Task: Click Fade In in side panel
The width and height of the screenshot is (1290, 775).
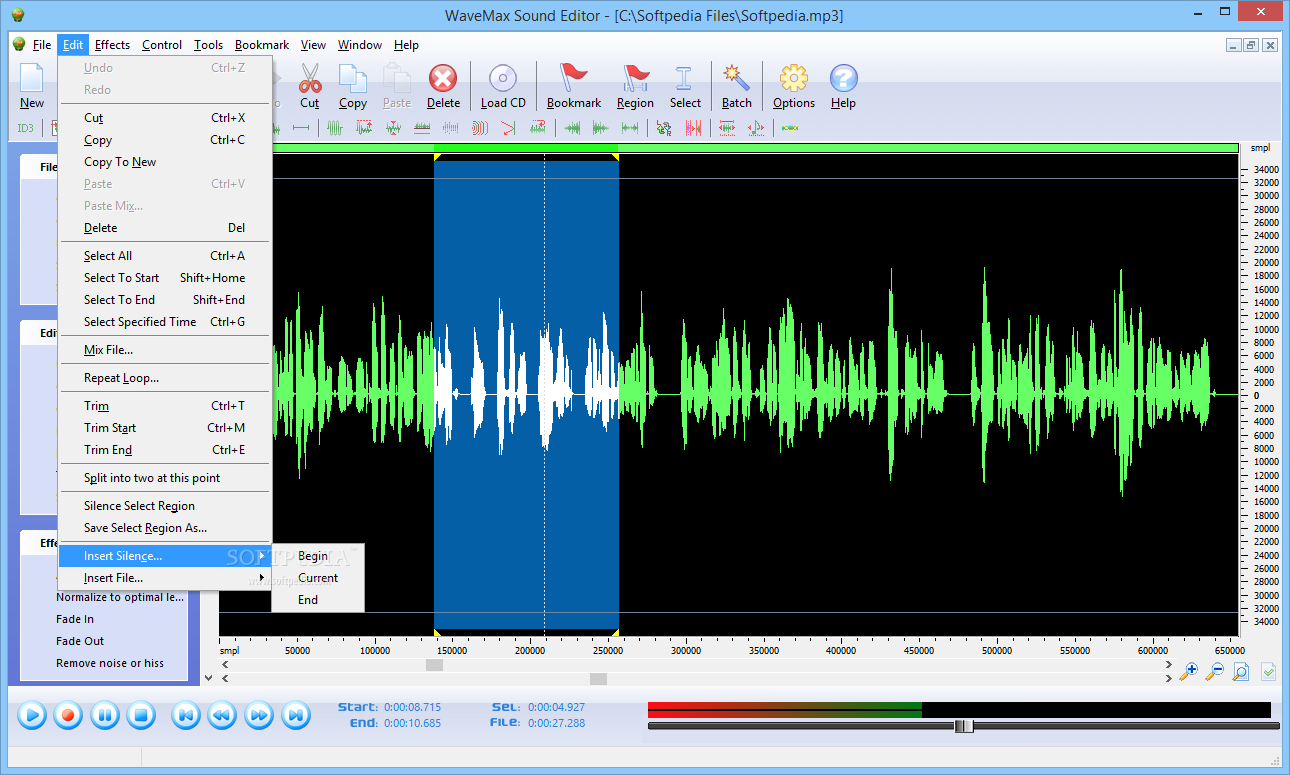Action: 75,619
